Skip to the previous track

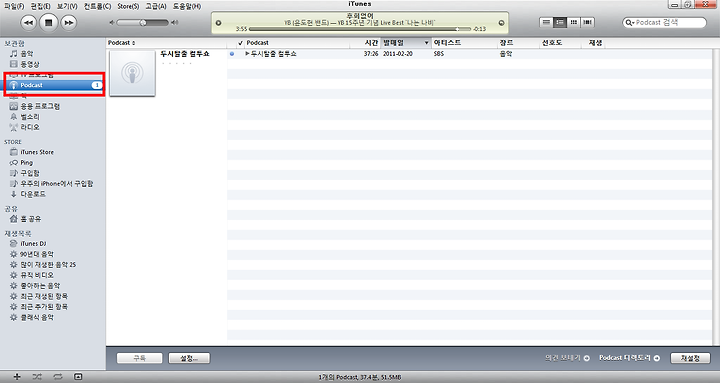click(28, 23)
